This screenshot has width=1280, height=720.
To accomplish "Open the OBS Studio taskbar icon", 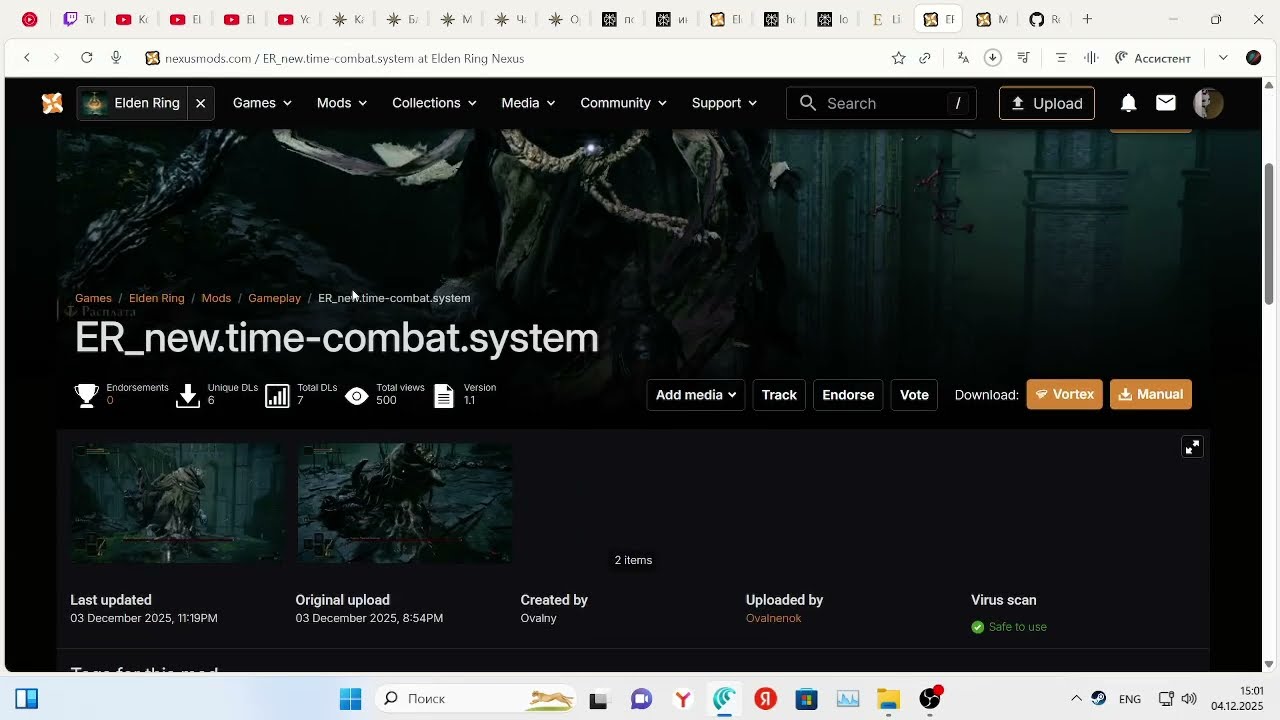I will pyautogui.click(x=930, y=699).
